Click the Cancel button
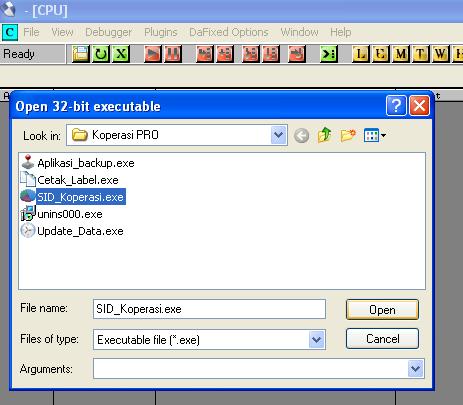 (x=382, y=339)
